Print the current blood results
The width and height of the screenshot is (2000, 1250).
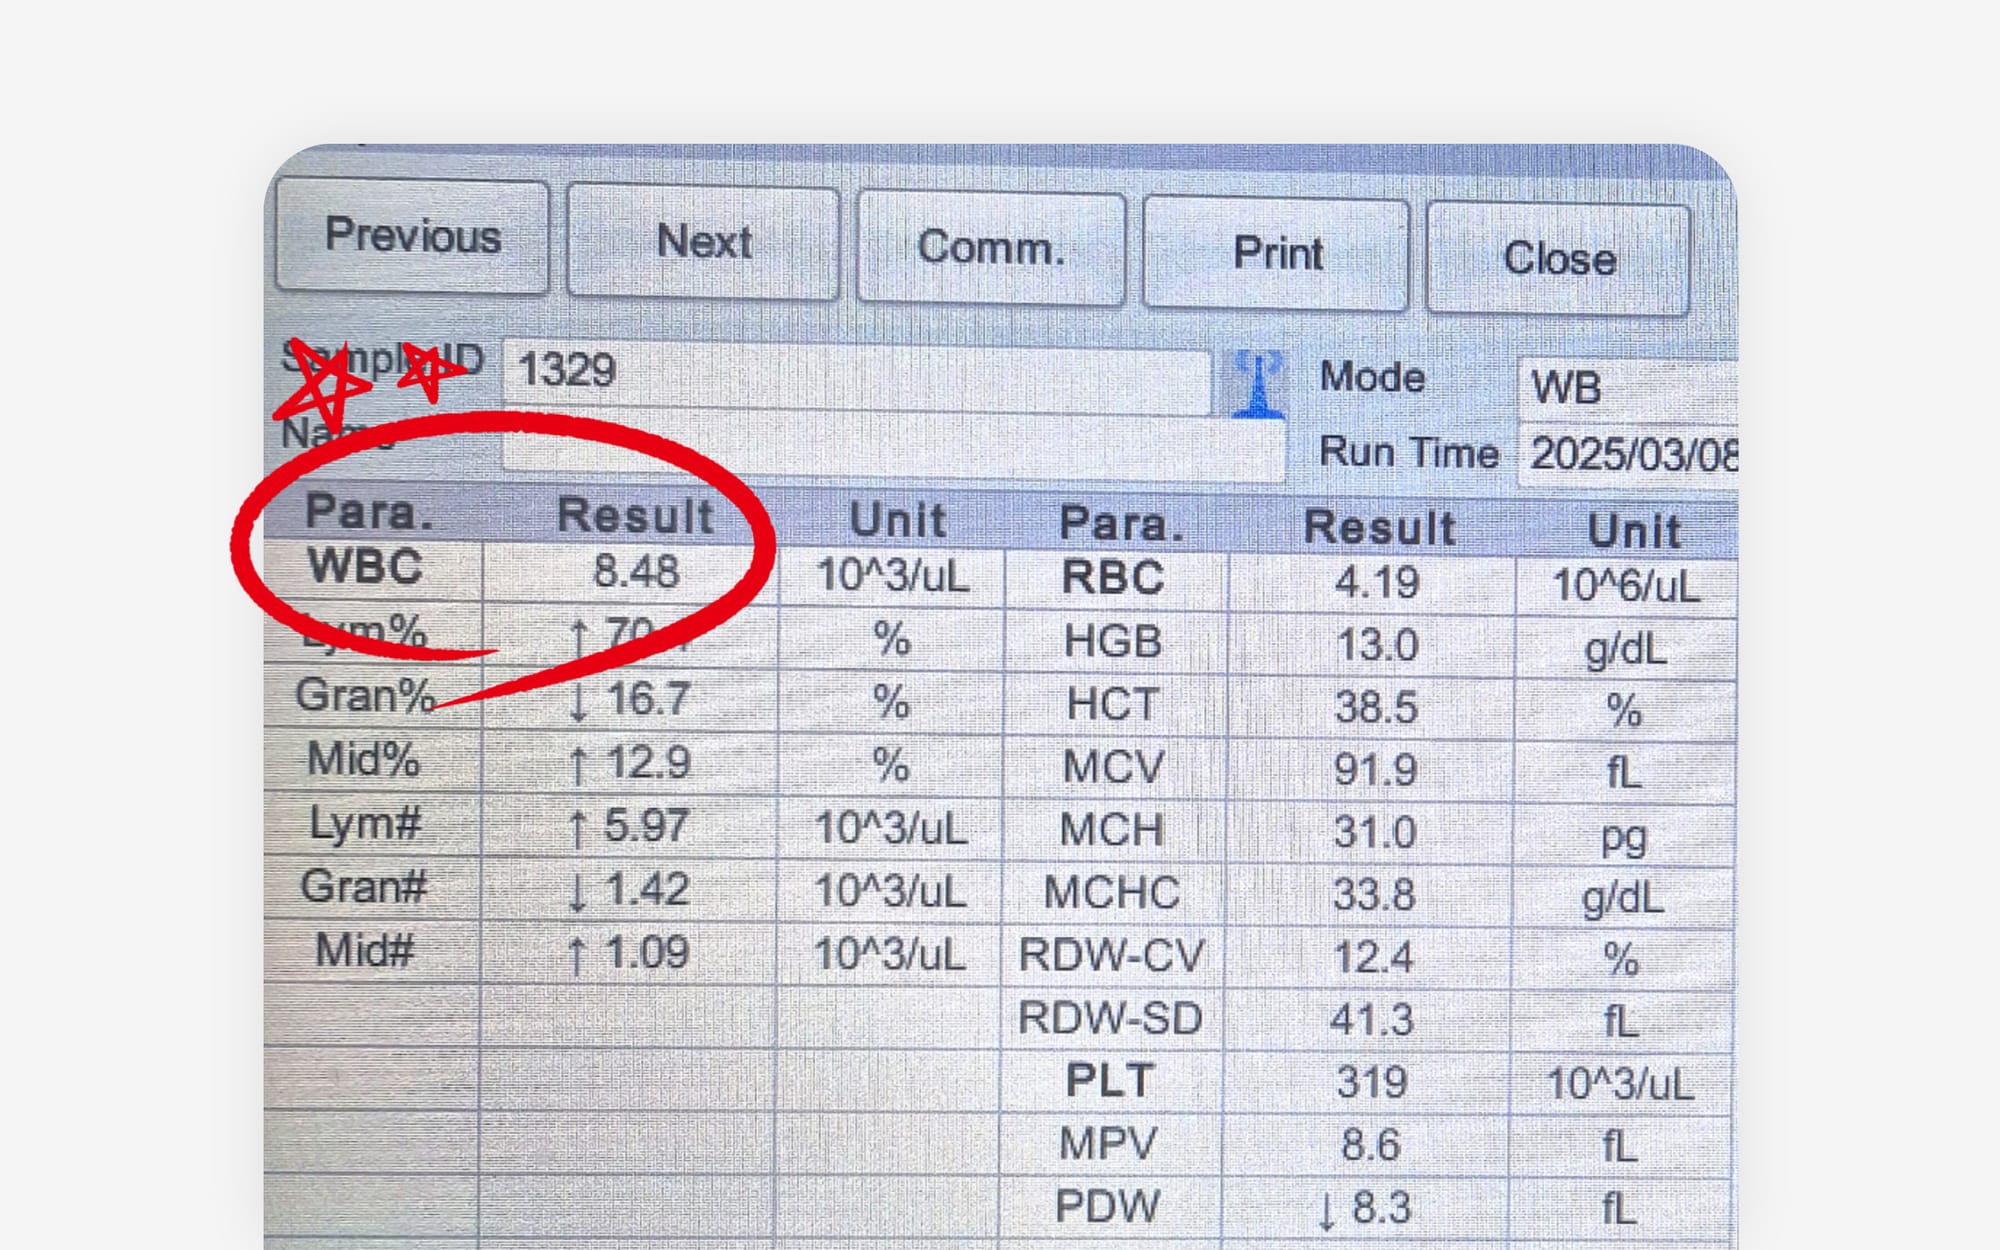coord(1277,253)
